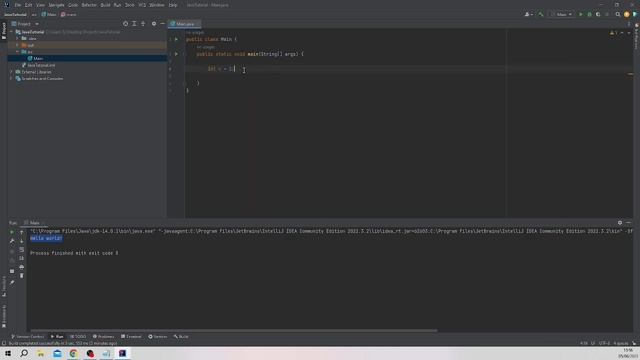Viewport: 640px width, 360px height.
Task: Click Collapse All in Project panel
Action: (143, 24)
